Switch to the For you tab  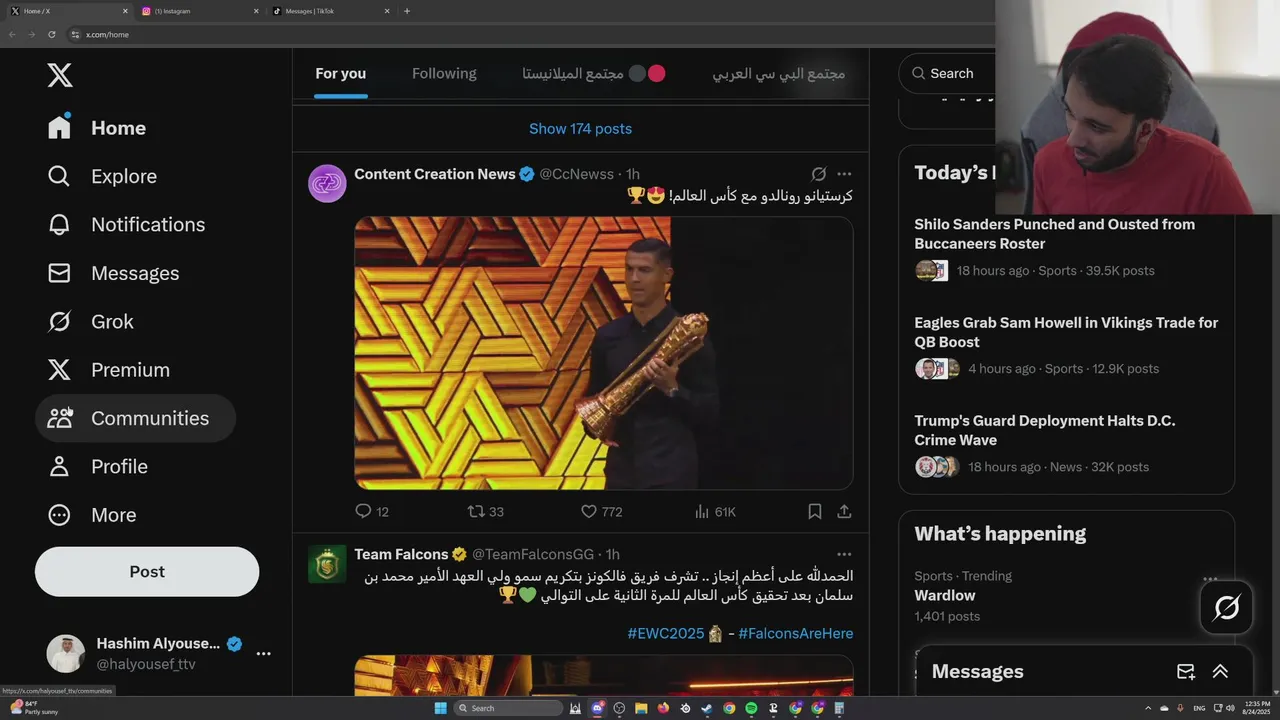pyautogui.click(x=340, y=74)
